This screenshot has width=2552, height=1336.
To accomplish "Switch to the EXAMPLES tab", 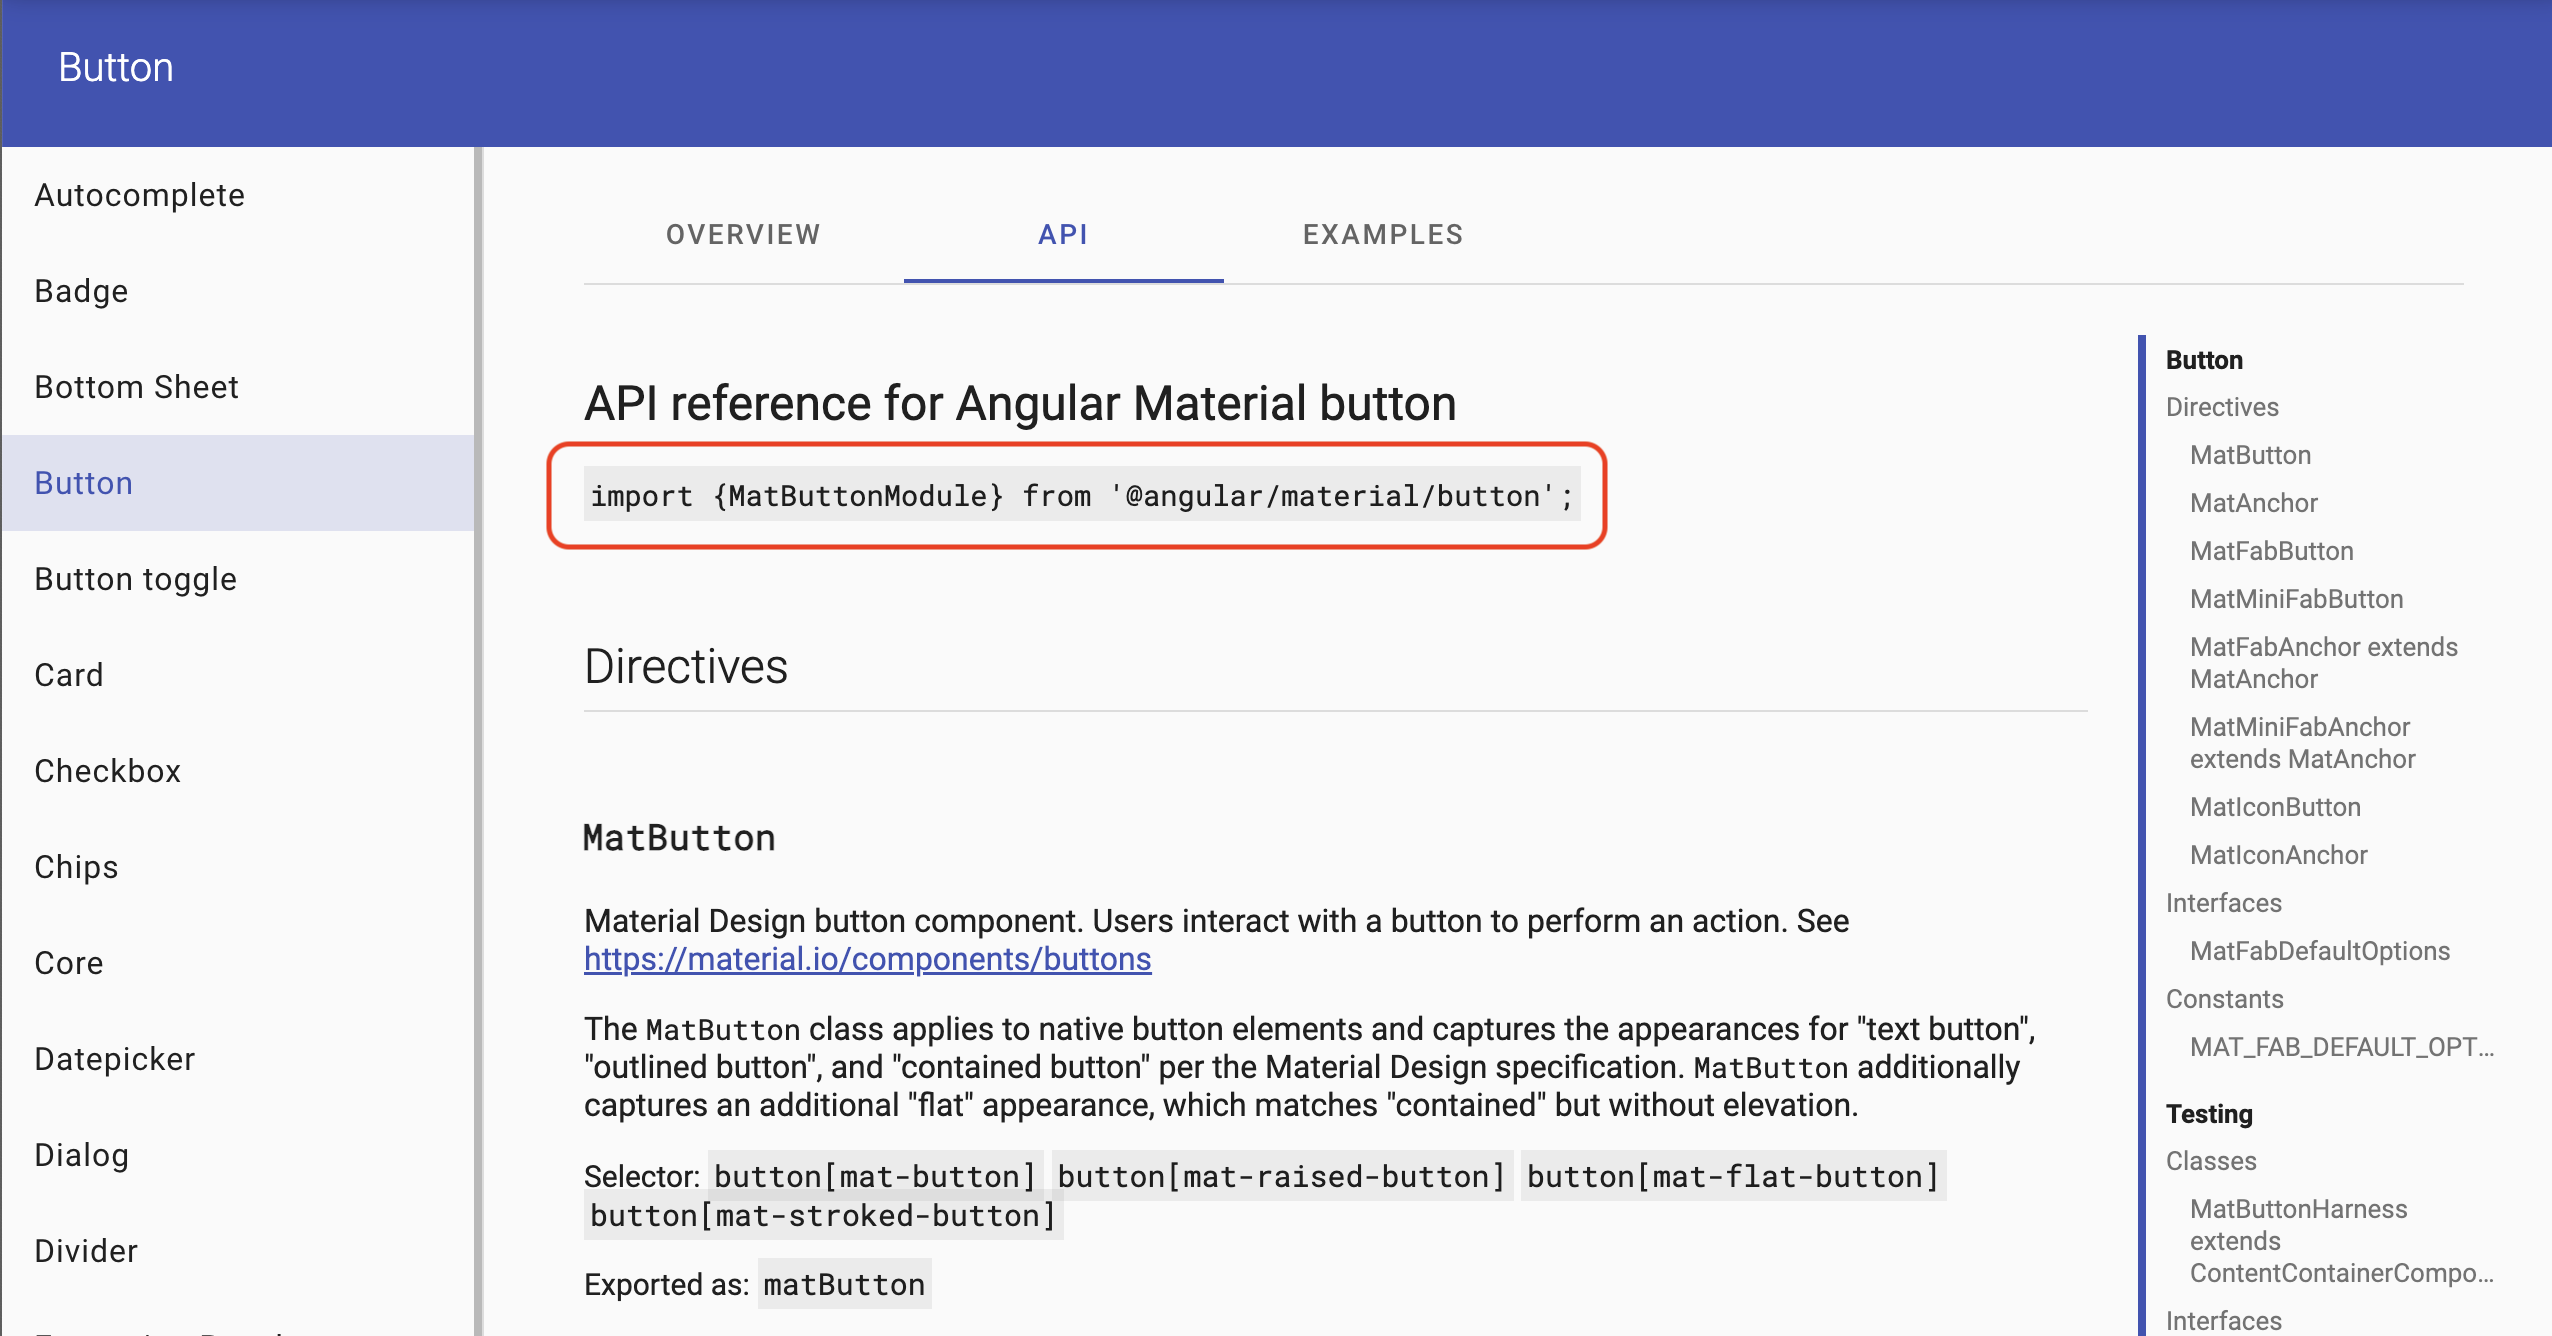I will click(x=1382, y=234).
